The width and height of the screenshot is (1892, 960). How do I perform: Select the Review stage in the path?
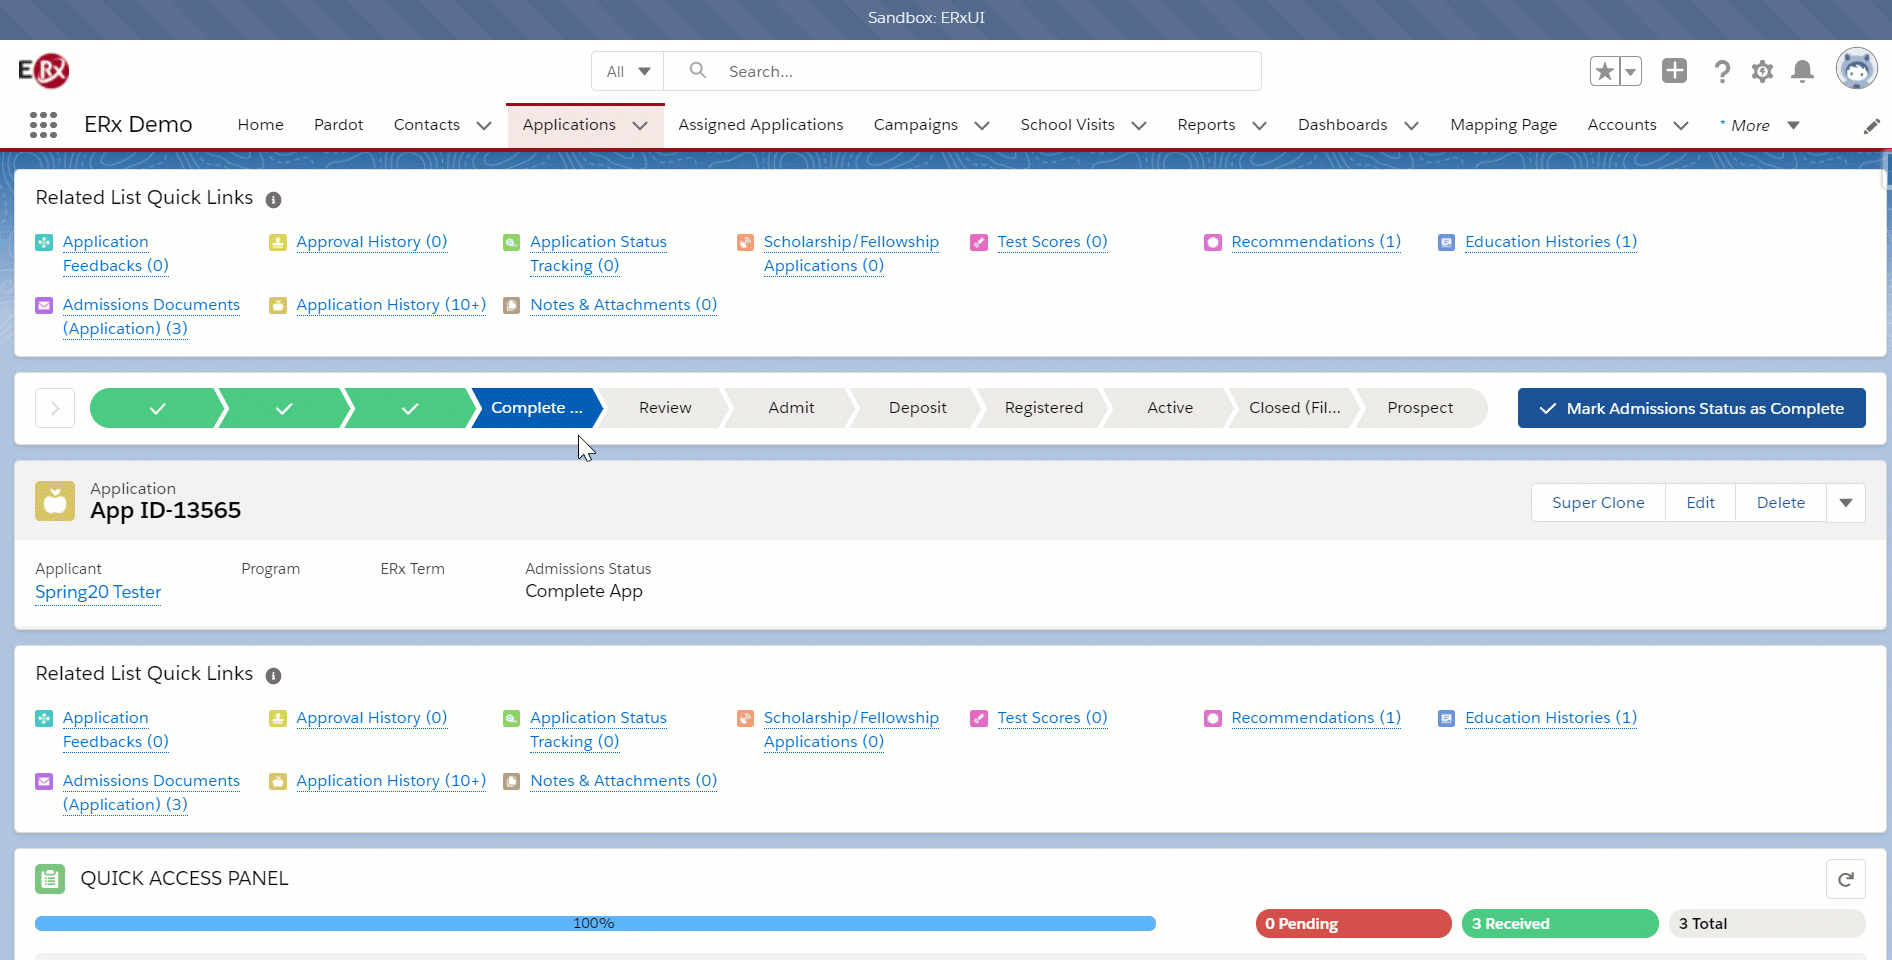[665, 408]
